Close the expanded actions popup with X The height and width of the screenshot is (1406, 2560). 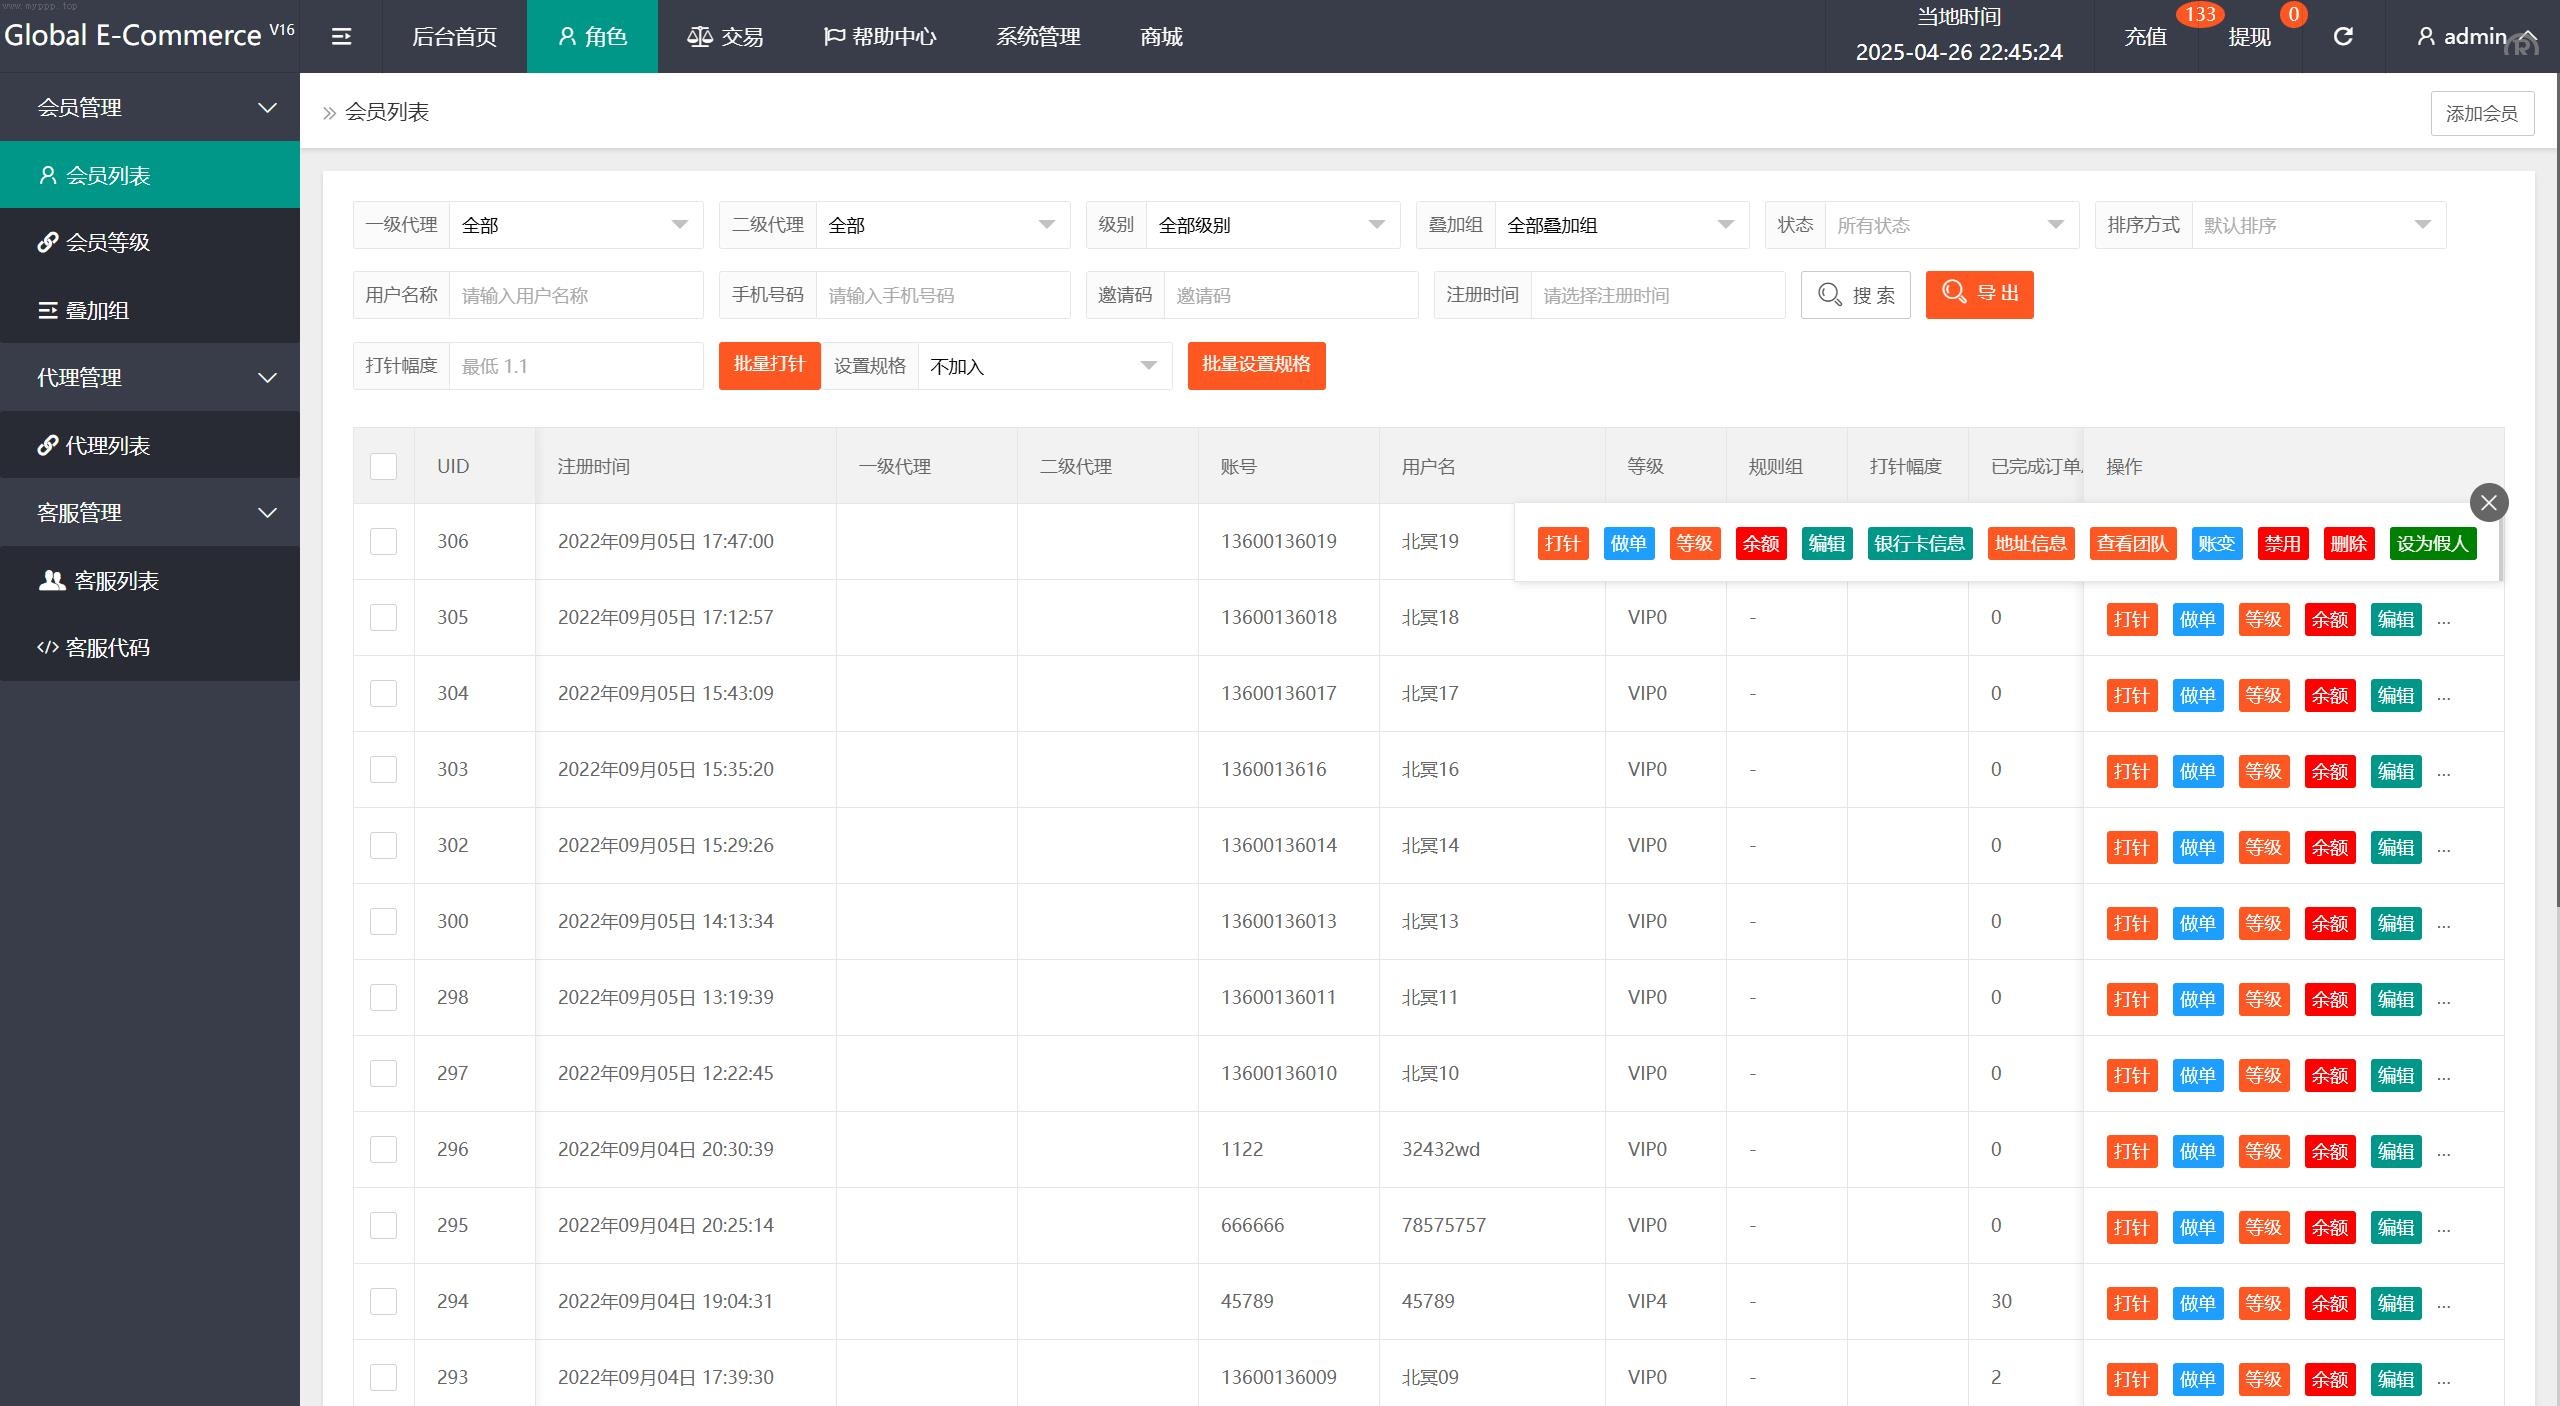tap(2488, 502)
